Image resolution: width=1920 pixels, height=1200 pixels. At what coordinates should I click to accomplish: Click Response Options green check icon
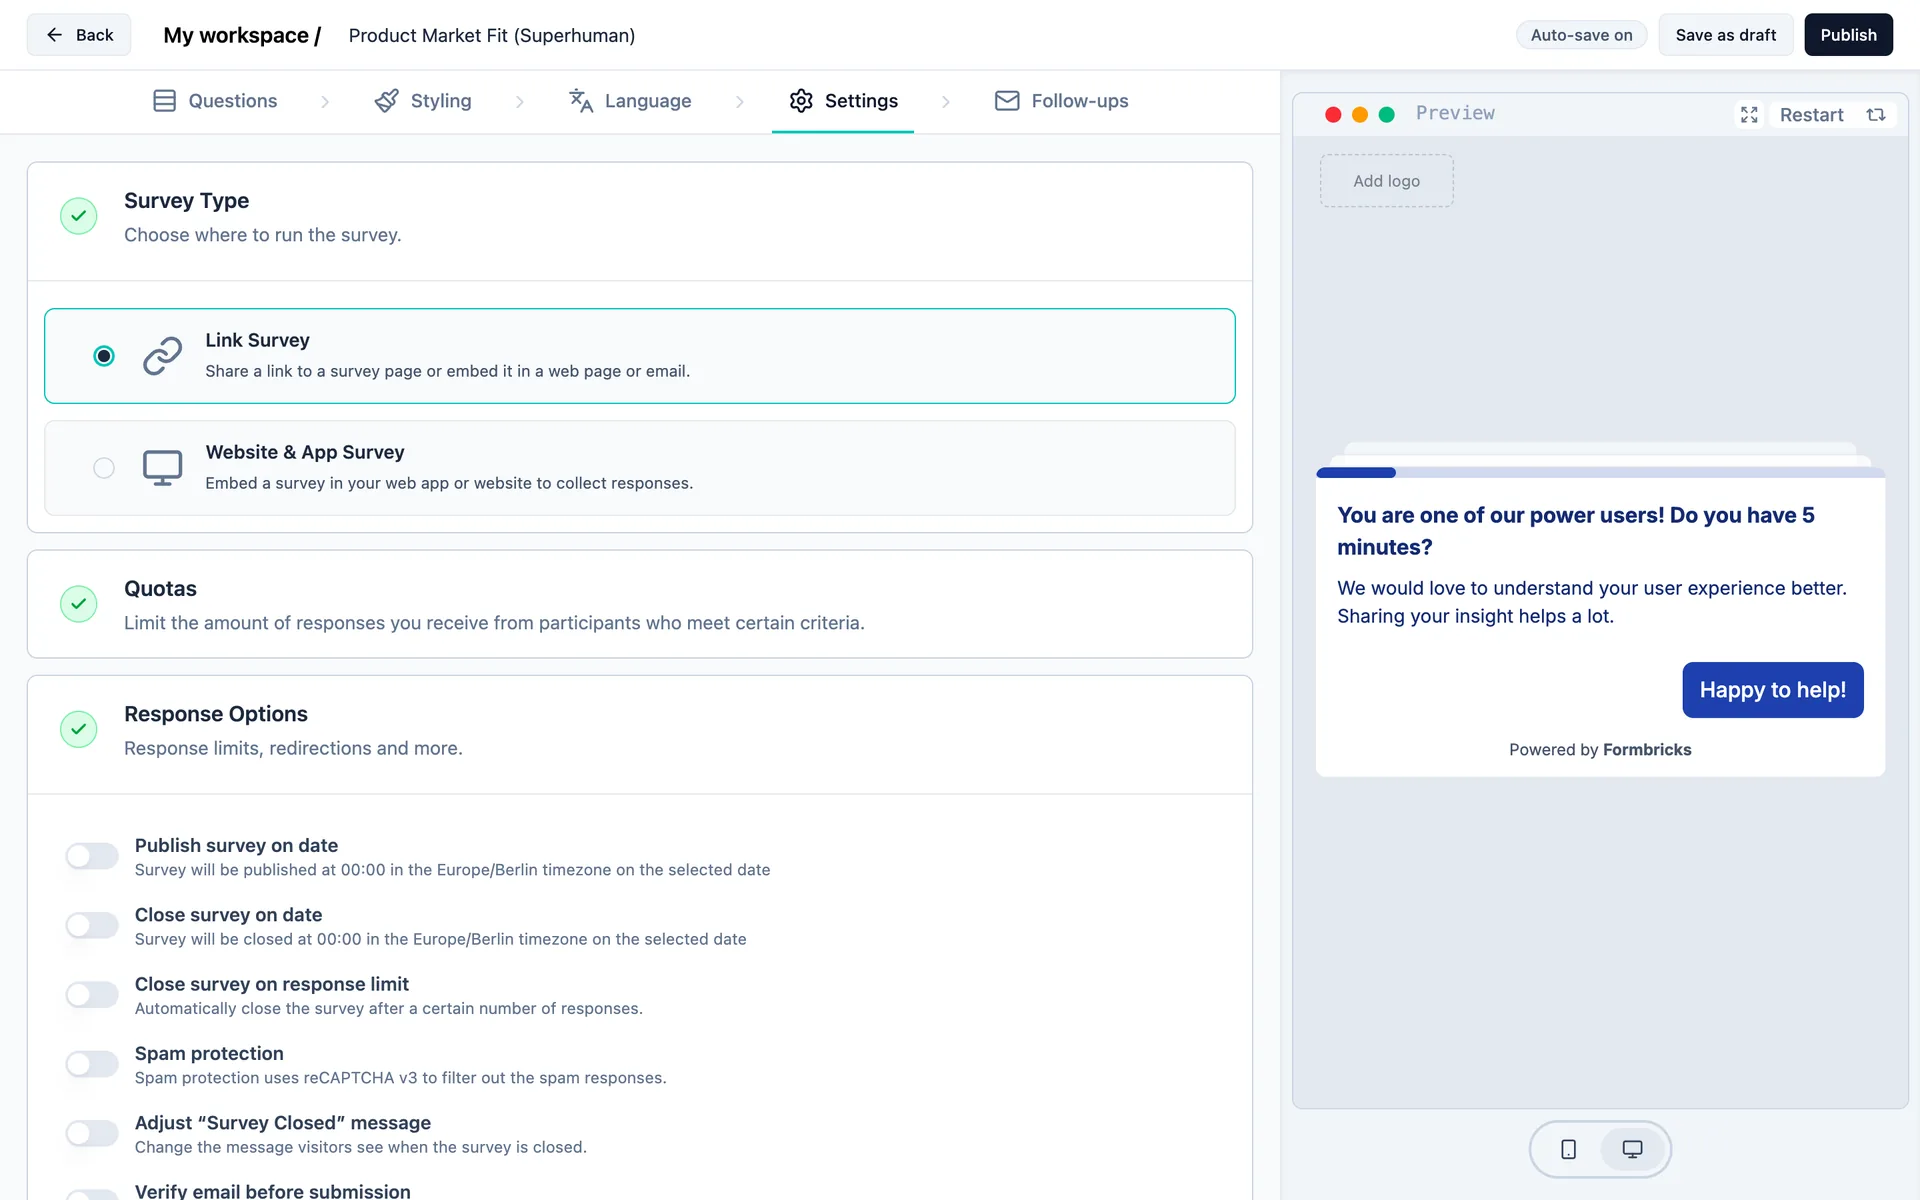[x=78, y=729]
